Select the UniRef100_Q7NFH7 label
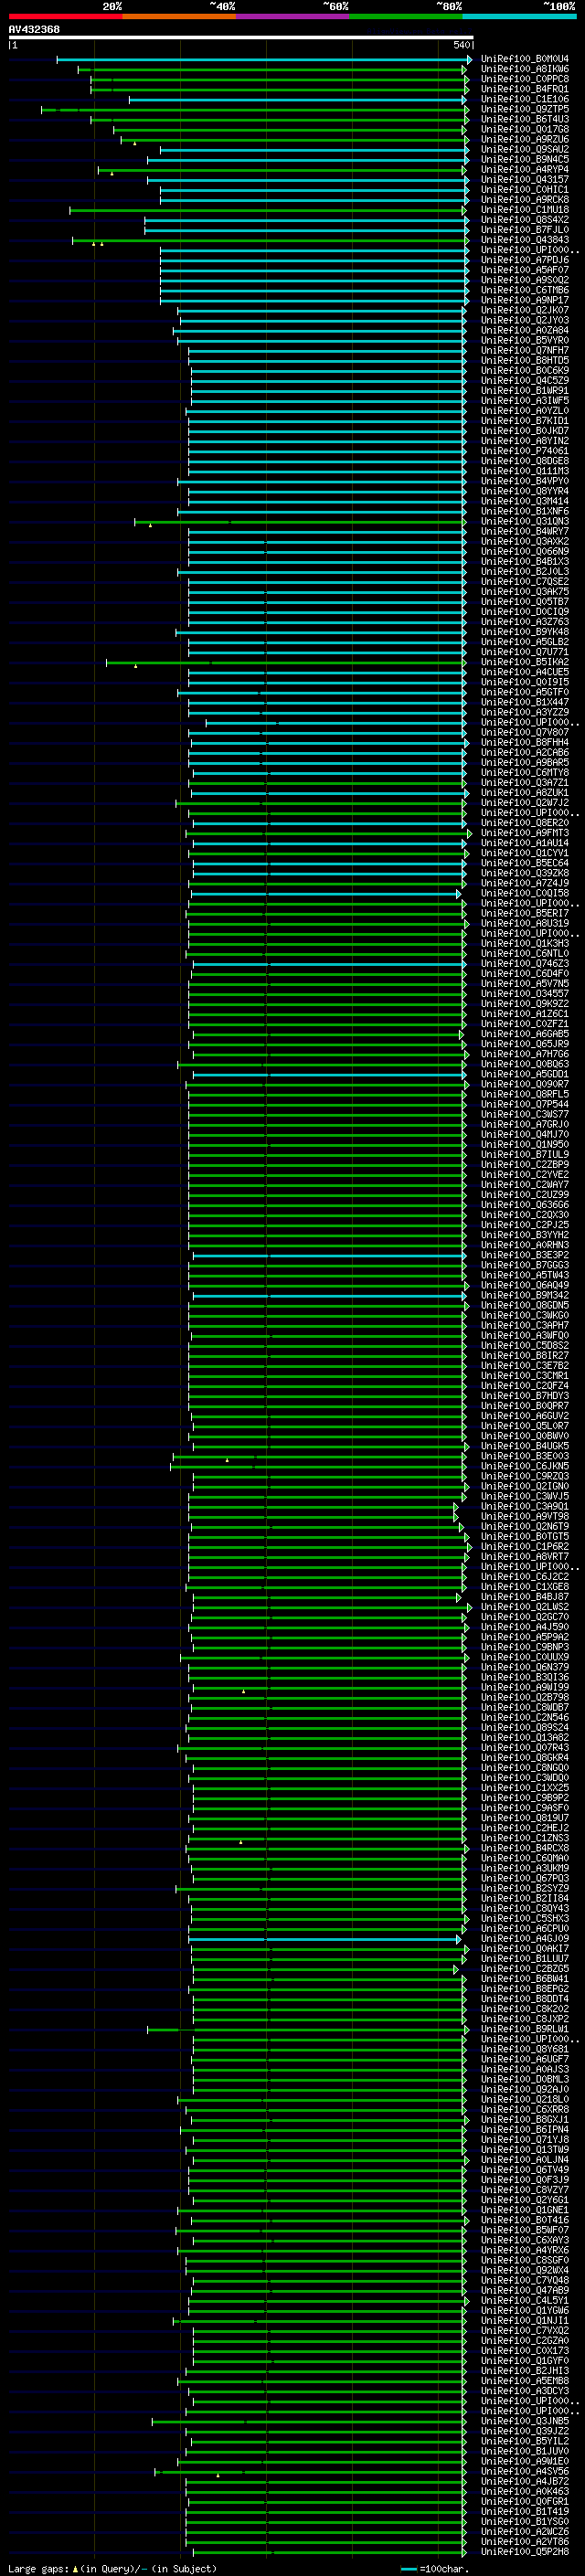The image size is (585, 2576). click(525, 350)
